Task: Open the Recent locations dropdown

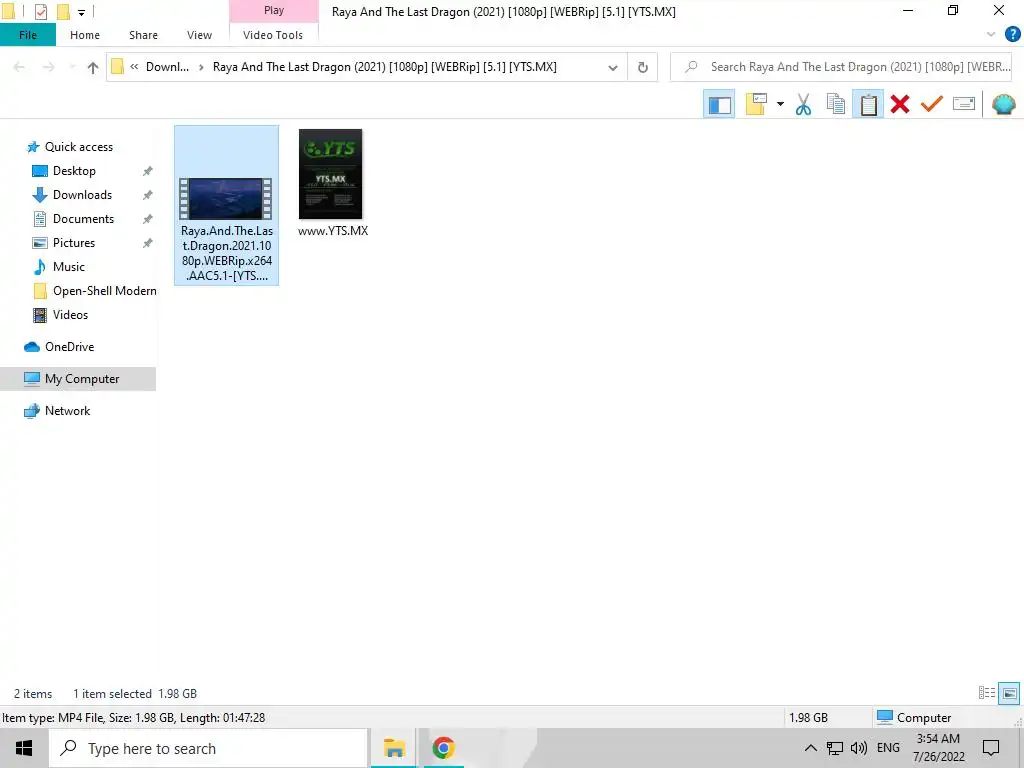Action: [72, 67]
